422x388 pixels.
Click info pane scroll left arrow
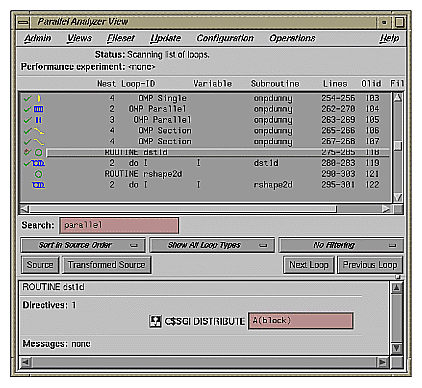coord(26,362)
